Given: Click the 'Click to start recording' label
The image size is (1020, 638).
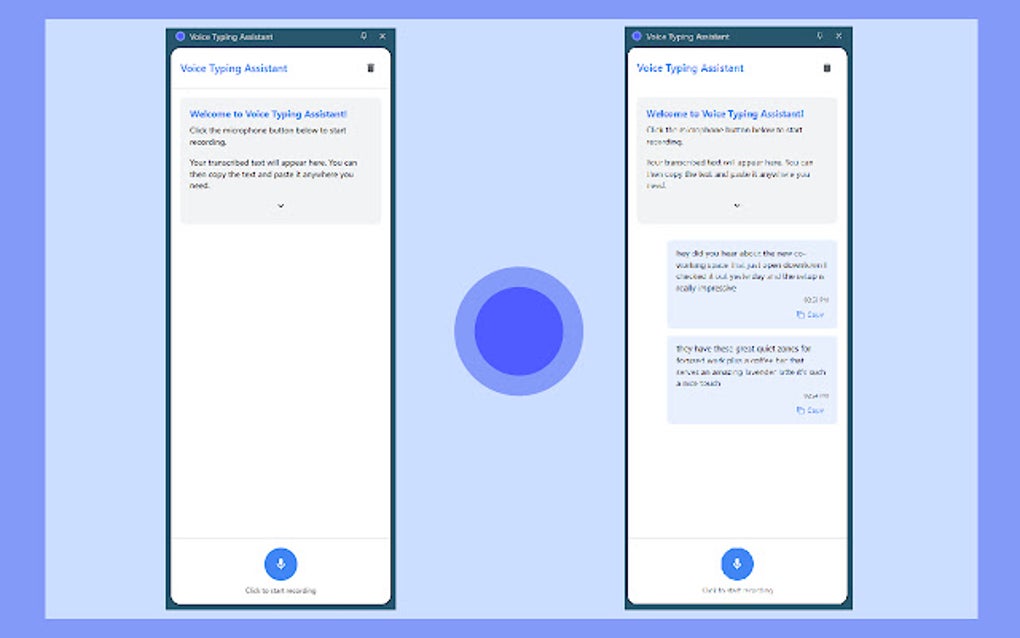Looking at the screenshot, I should [x=280, y=590].
